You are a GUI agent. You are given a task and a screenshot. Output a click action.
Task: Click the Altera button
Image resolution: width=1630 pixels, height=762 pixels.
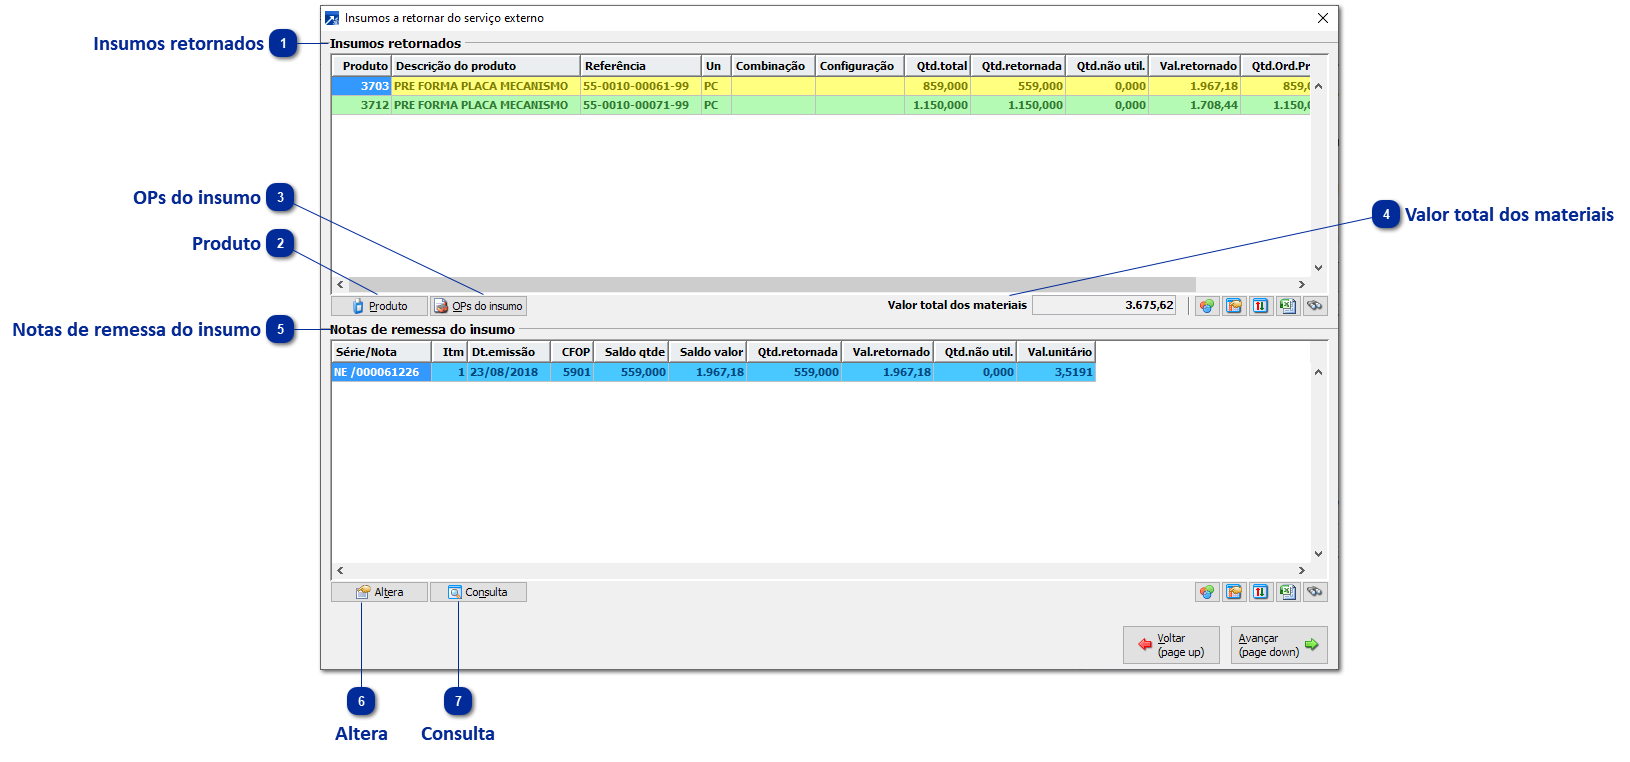tap(380, 592)
